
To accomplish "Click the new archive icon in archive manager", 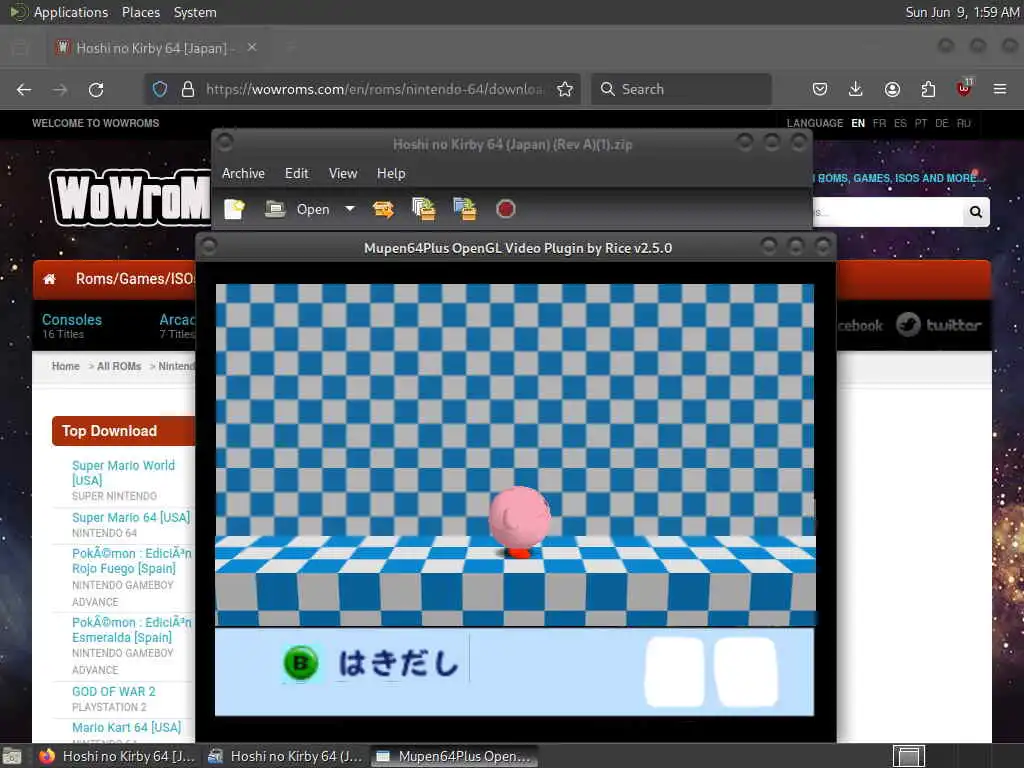I will point(234,209).
